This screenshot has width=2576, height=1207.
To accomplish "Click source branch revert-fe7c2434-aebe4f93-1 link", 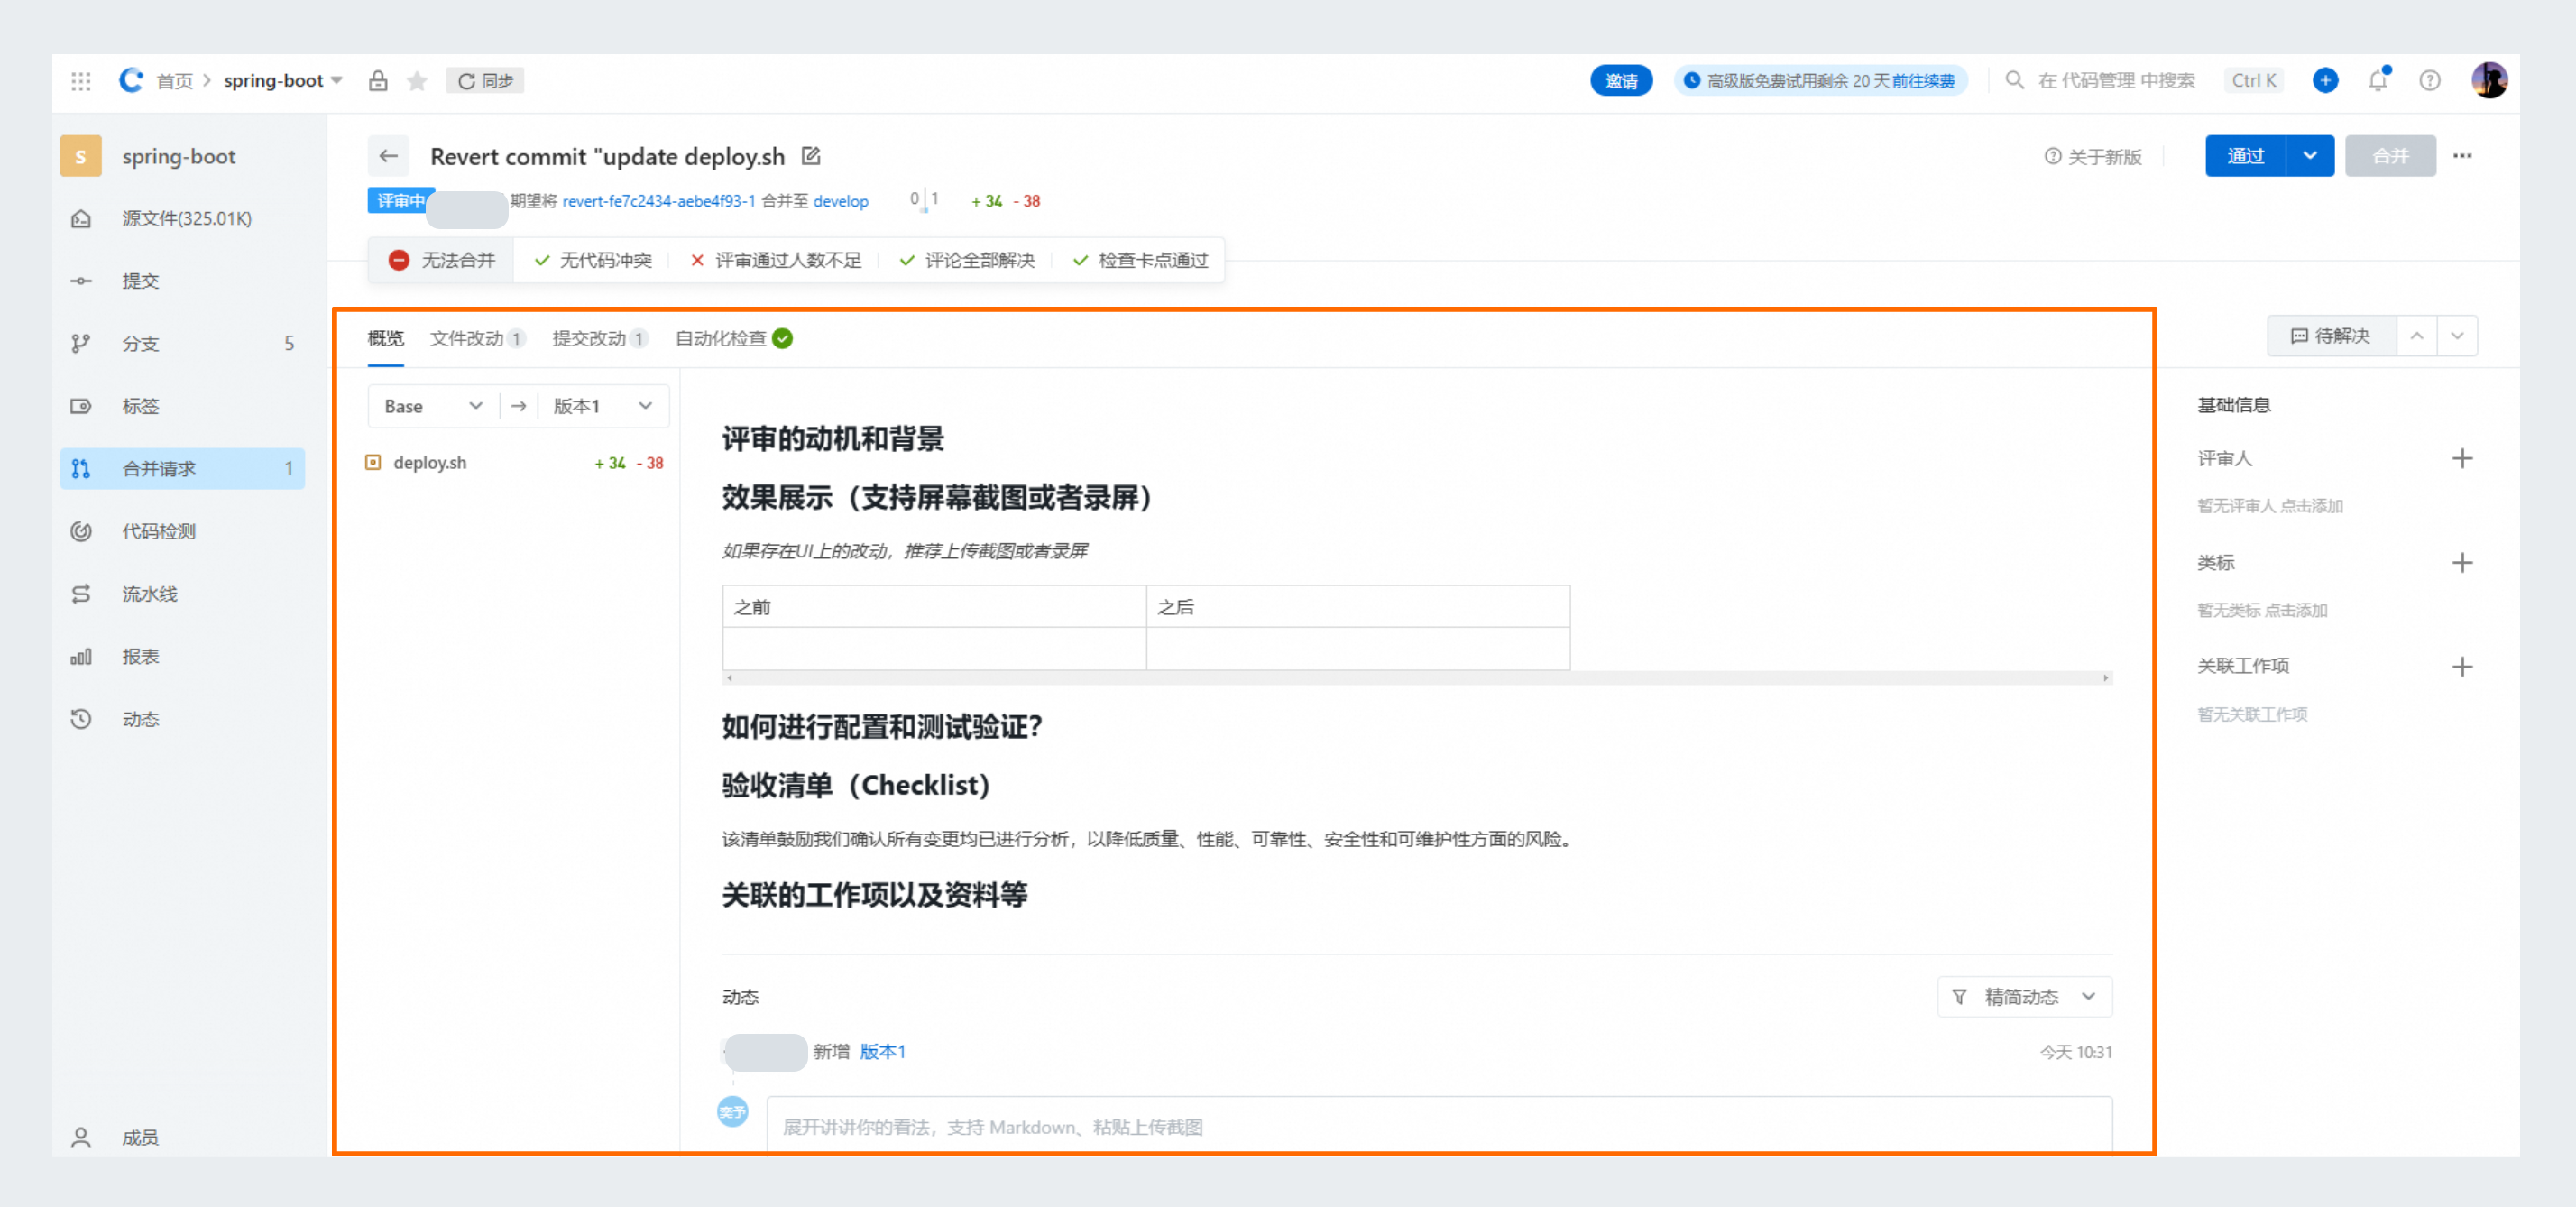I will (x=658, y=201).
